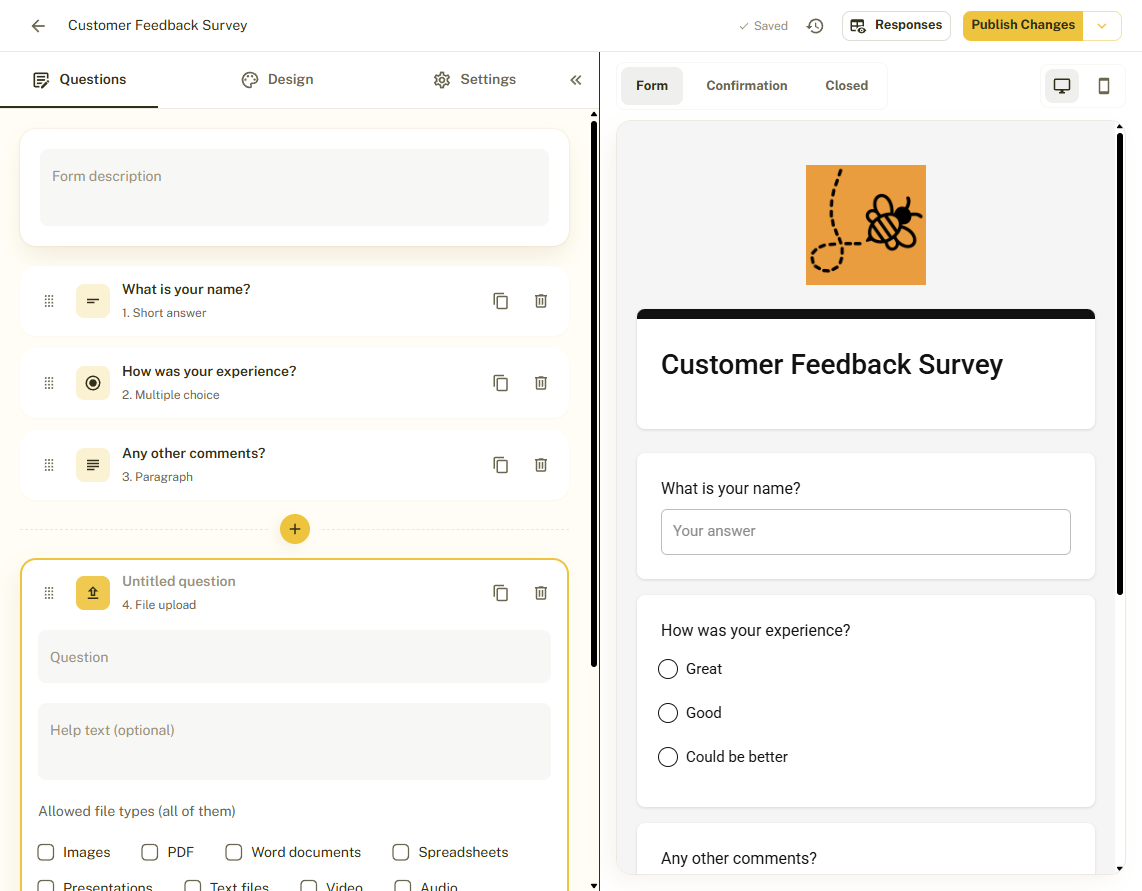Viewport: 1142px width, 891px height.
Task: Duplicate the 'What is your name?' question
Action: [x=500, y=301]
